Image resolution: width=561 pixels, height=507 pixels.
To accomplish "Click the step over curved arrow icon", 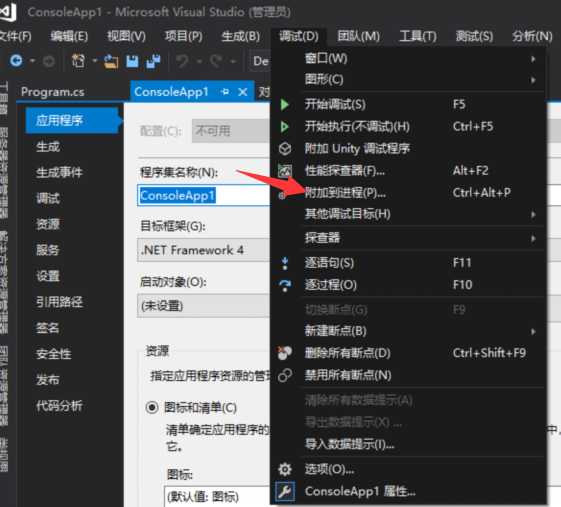I will click(x=285, y=286).
